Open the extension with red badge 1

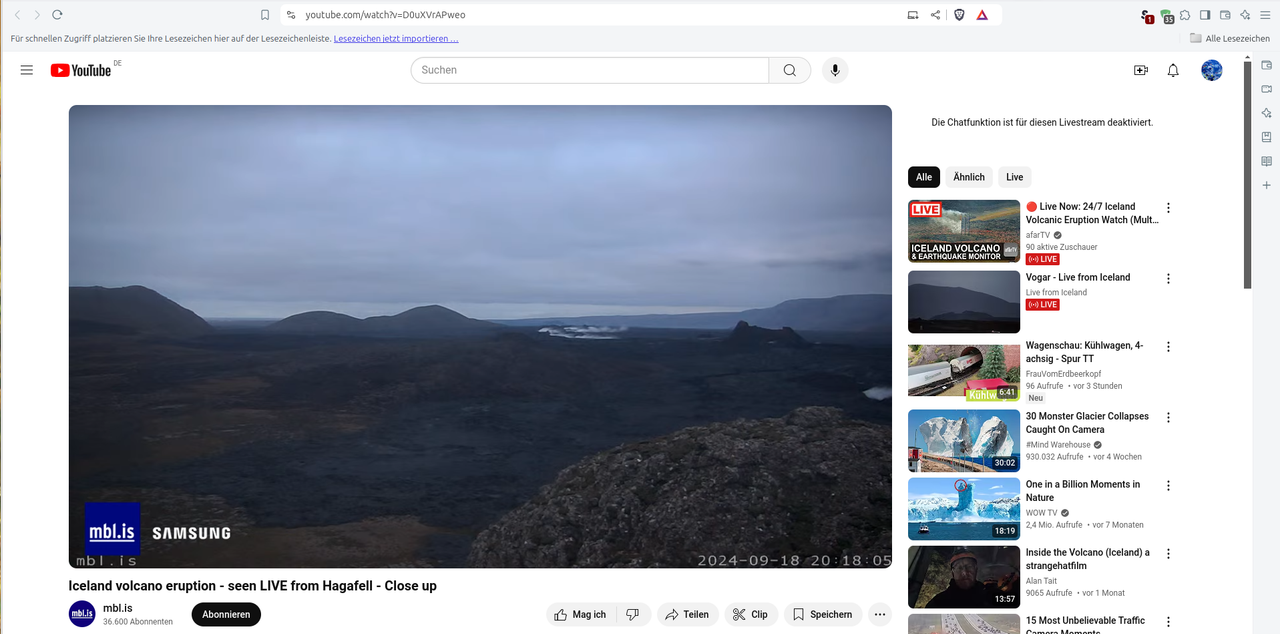pos(1147,16)
